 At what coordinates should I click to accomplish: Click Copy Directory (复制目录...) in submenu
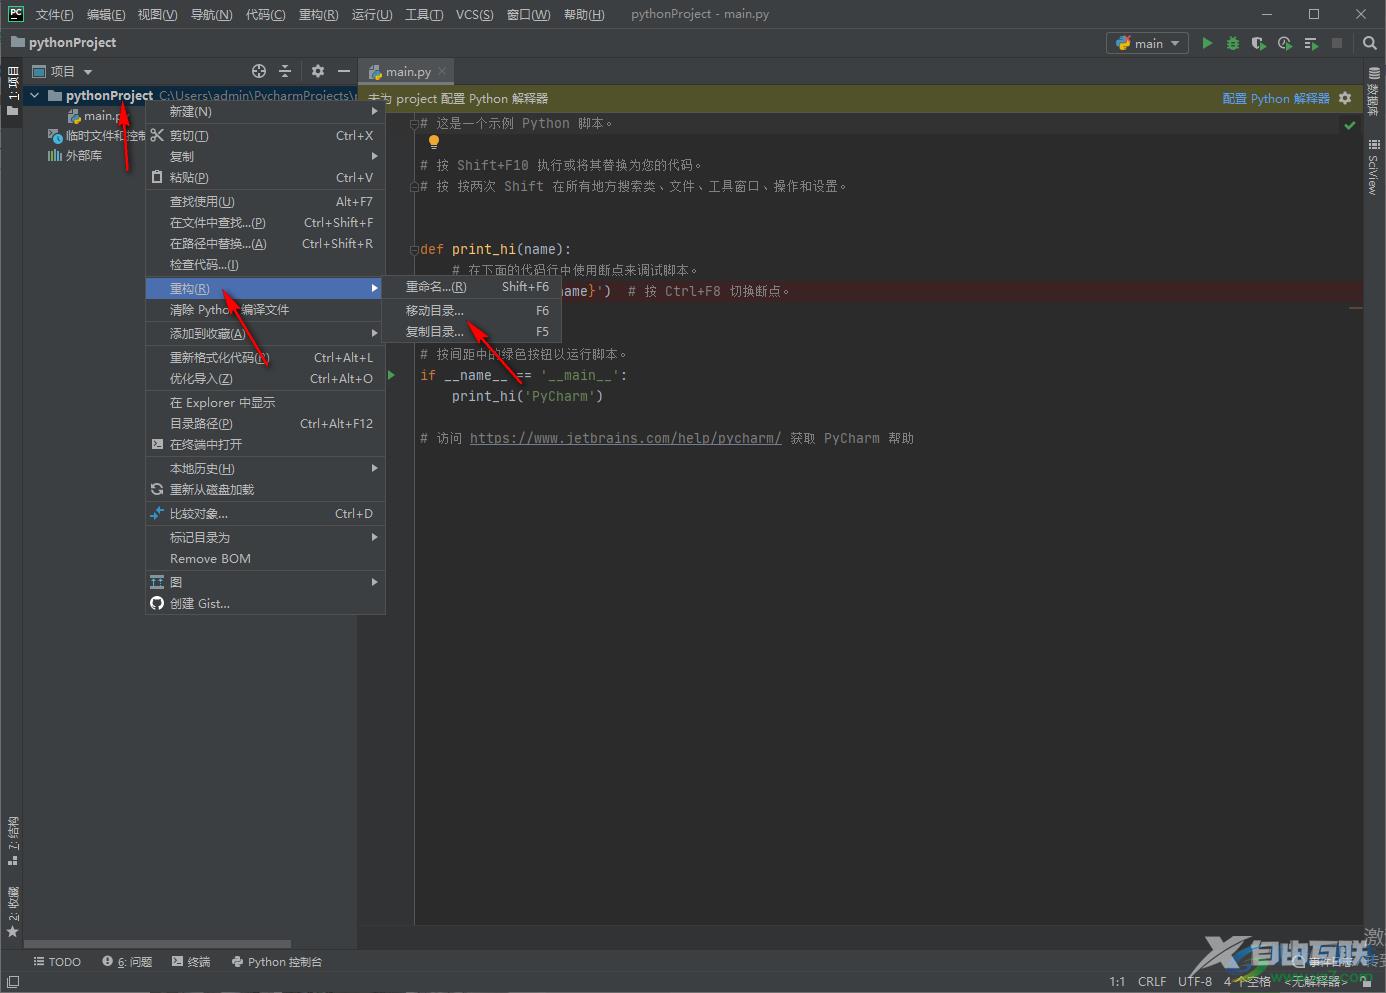point(472,332)
